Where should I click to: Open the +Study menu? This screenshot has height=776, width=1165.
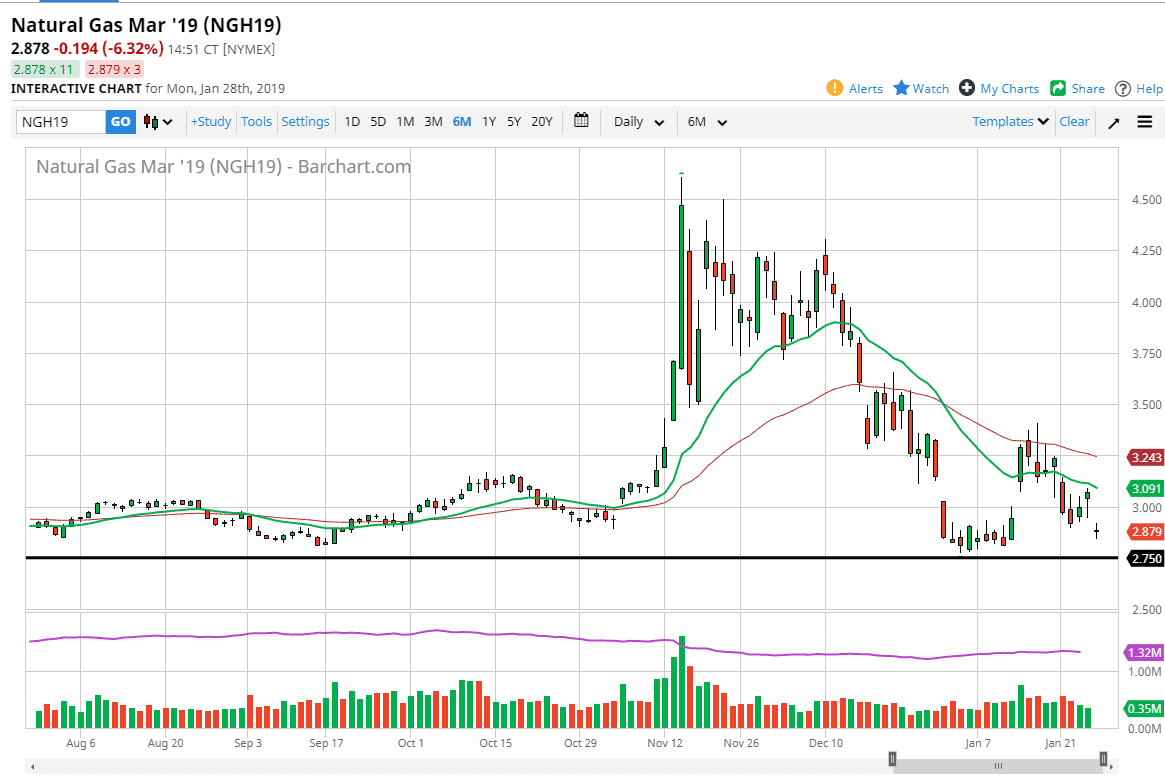211,121
